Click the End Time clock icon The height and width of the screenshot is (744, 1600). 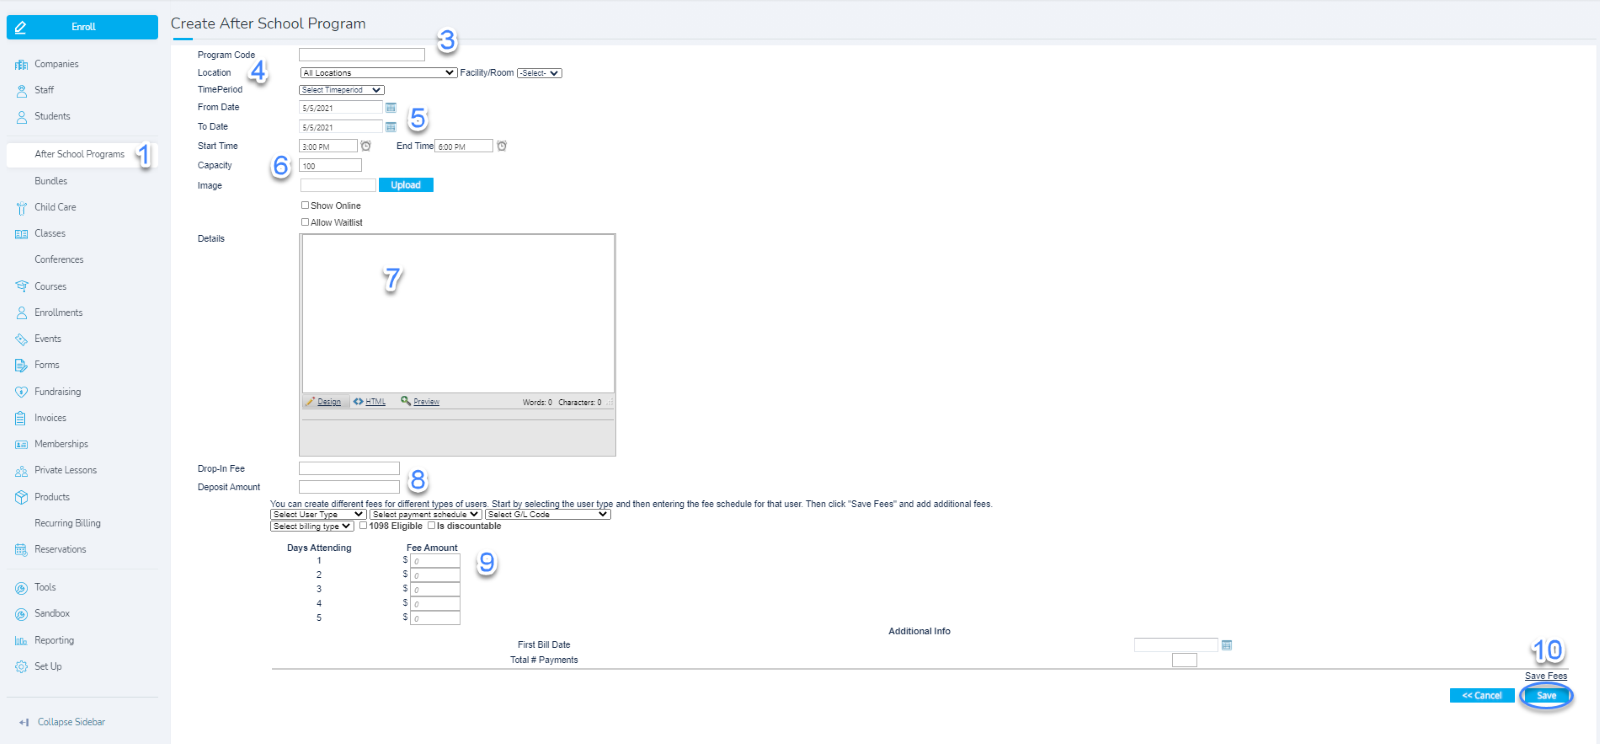coord(502,146)
